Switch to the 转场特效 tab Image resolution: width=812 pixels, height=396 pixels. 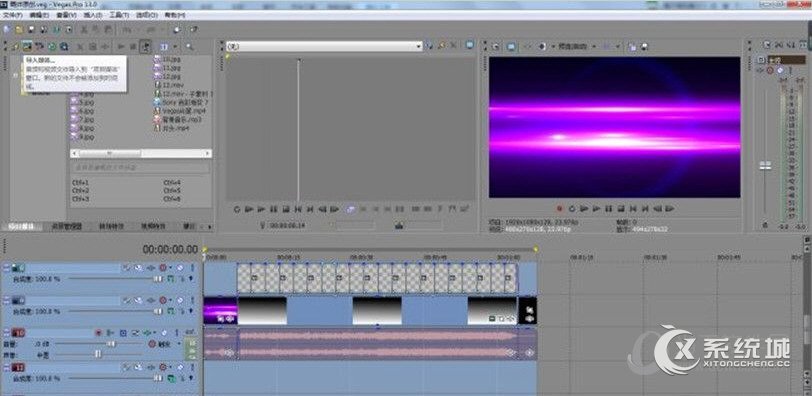(x=111, y=226)
